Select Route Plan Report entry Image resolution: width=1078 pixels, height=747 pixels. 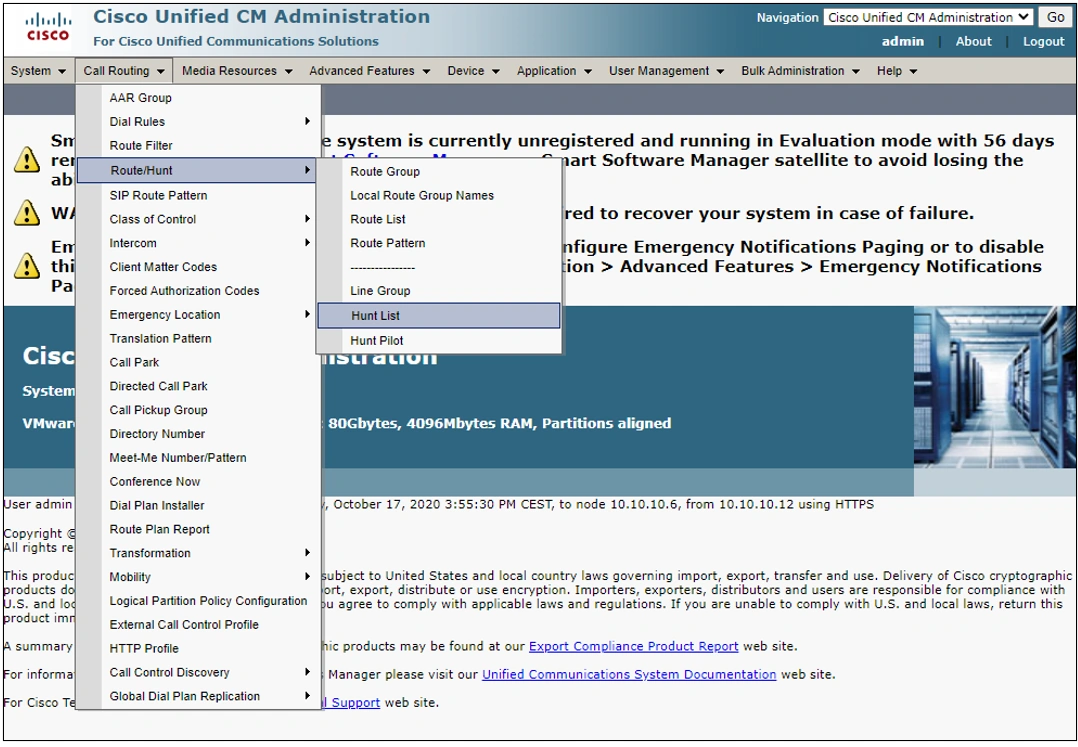(197, 529)
